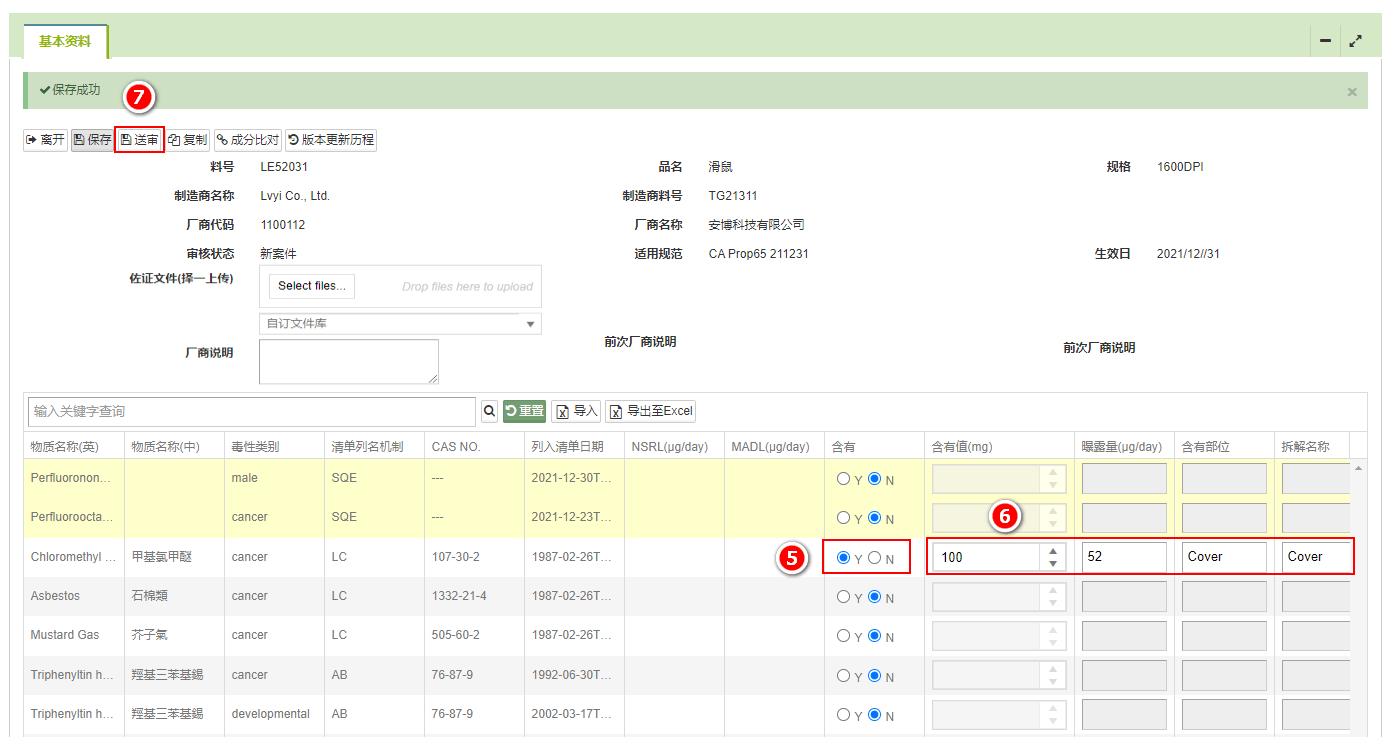Click the 保存 (save) toolbar button
The image size is (1386, 737).
pos(92,140)
